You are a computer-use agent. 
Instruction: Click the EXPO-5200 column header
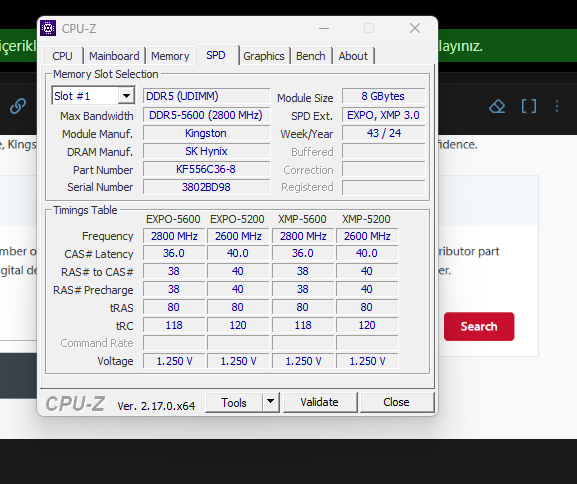(237, 219)
